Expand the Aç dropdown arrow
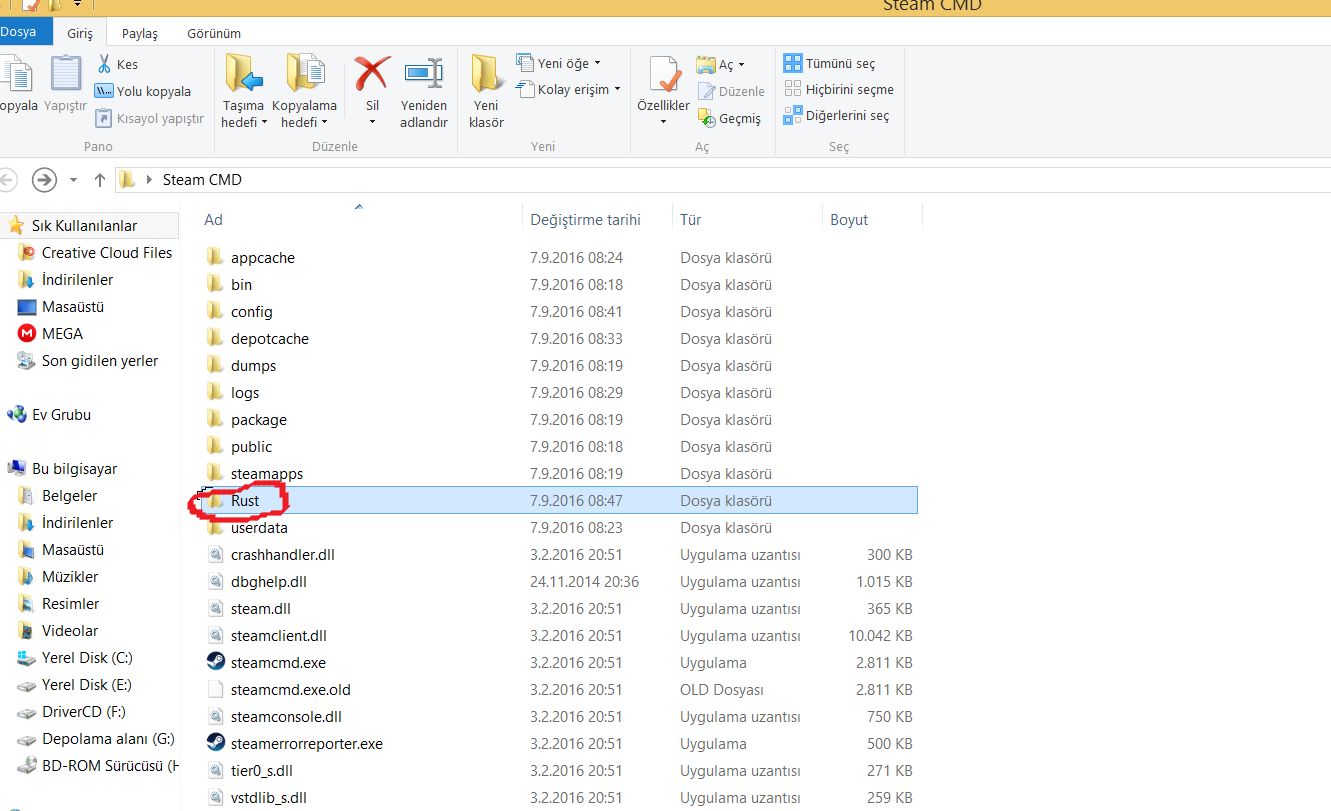The image size is (1331, 811). 741,66
